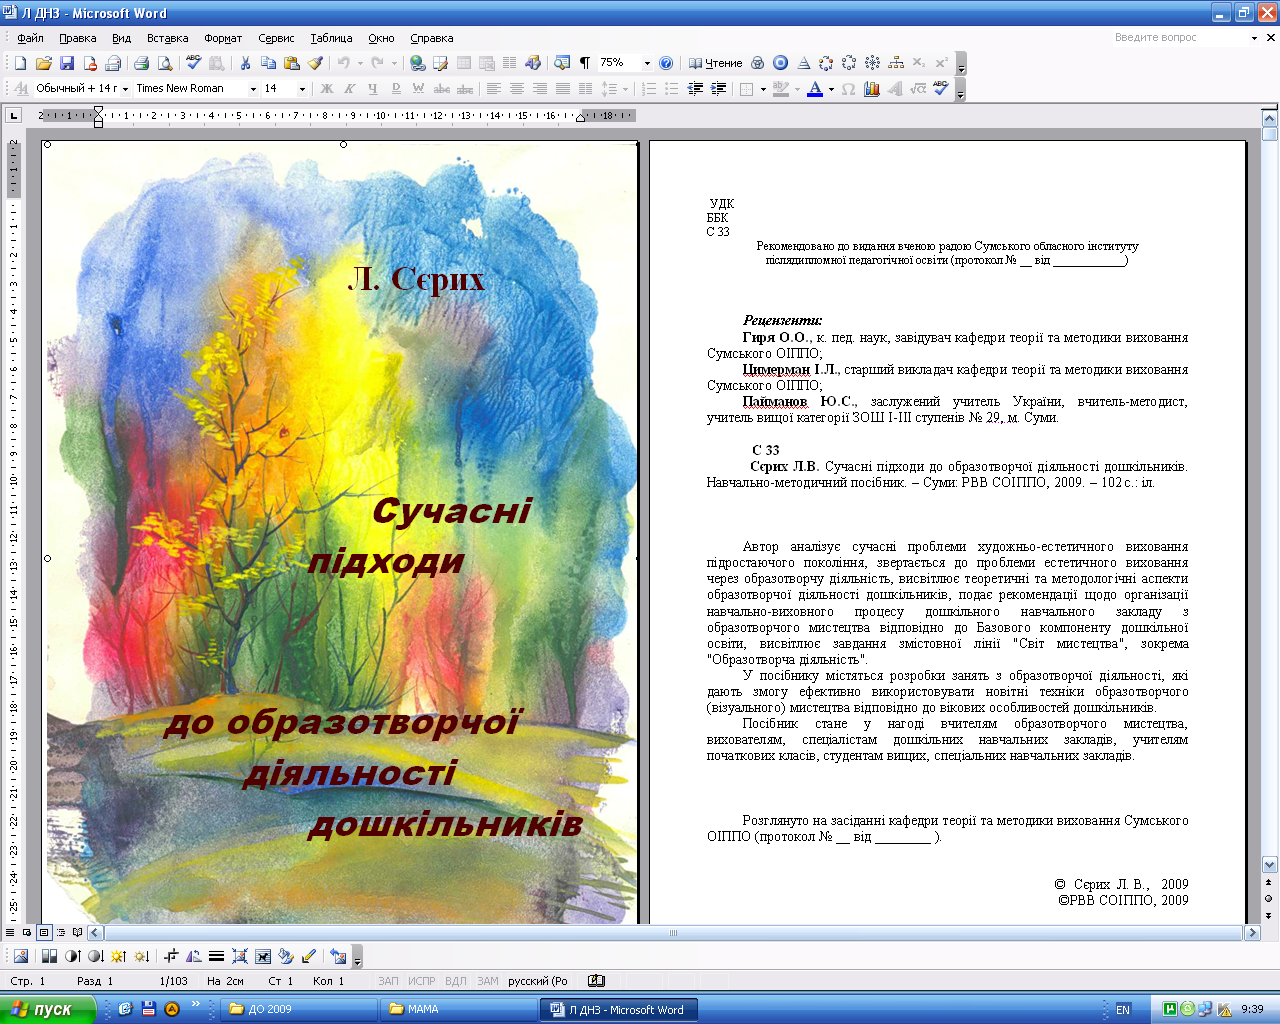The image size is (1280, 1024).
Task: Toggle numbered list formatting
Action: pos(649,89)
